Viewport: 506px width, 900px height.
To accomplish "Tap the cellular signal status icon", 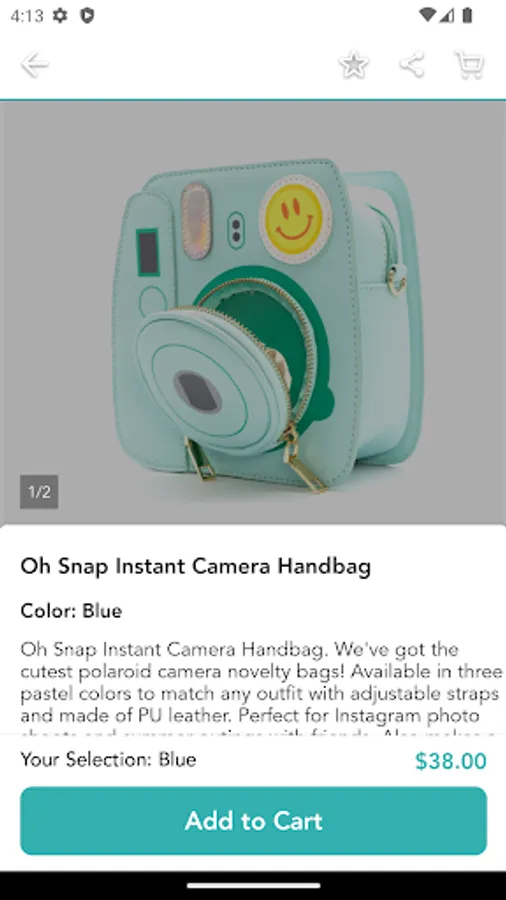I will [x=447, y=15].
